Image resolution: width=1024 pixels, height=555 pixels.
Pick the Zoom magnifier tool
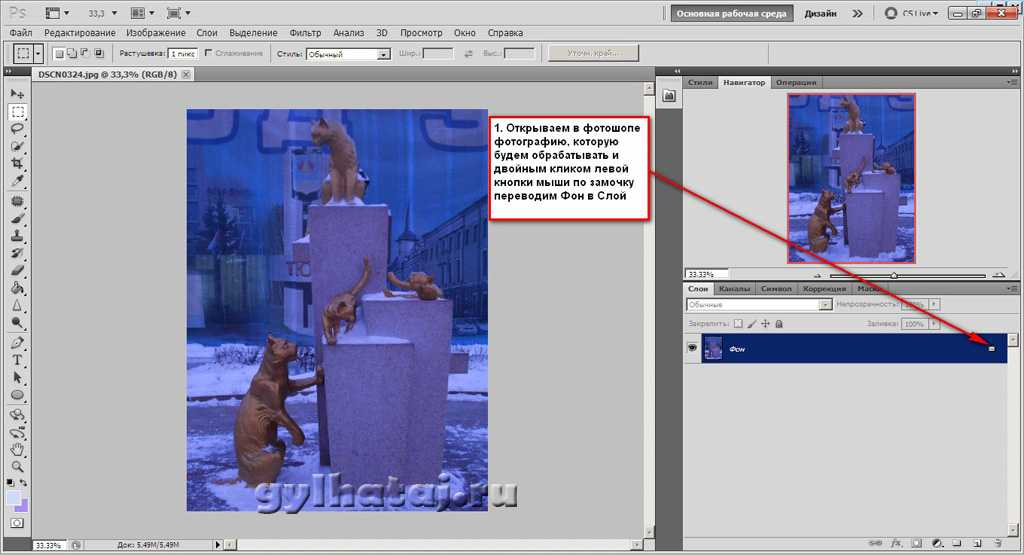(x=17, y=466)
